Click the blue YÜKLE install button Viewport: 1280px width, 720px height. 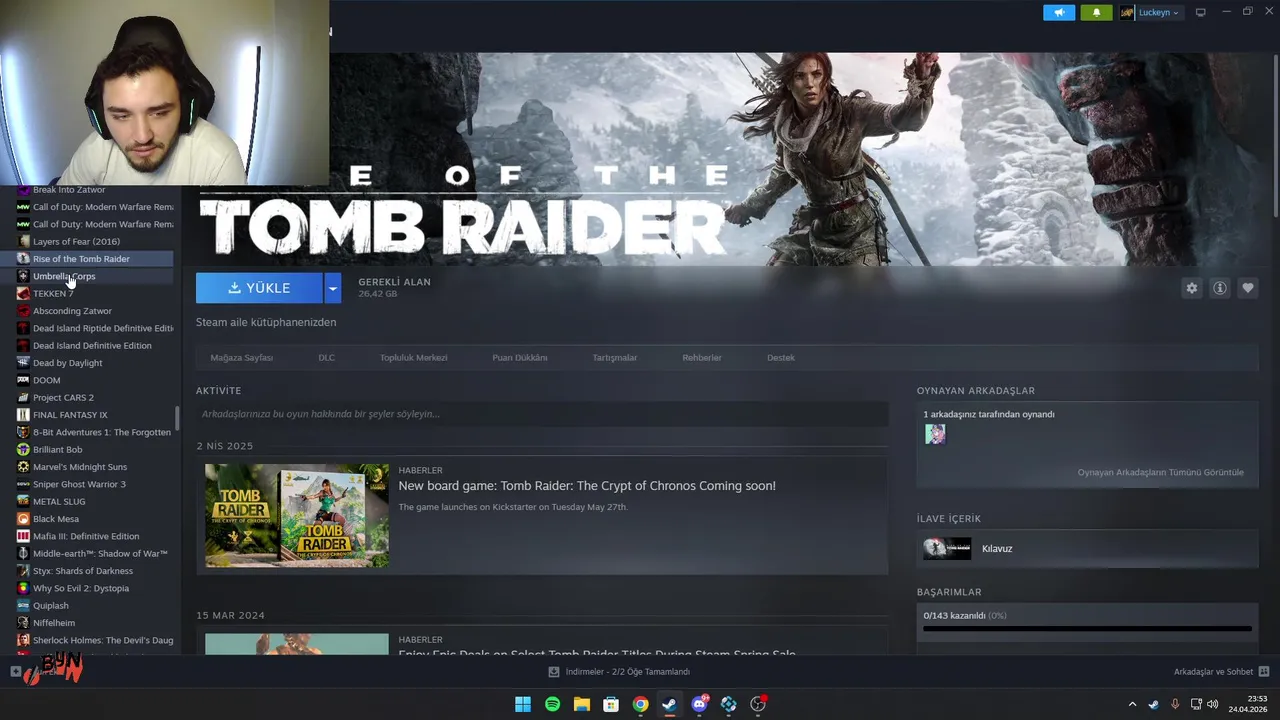(259, 288)
